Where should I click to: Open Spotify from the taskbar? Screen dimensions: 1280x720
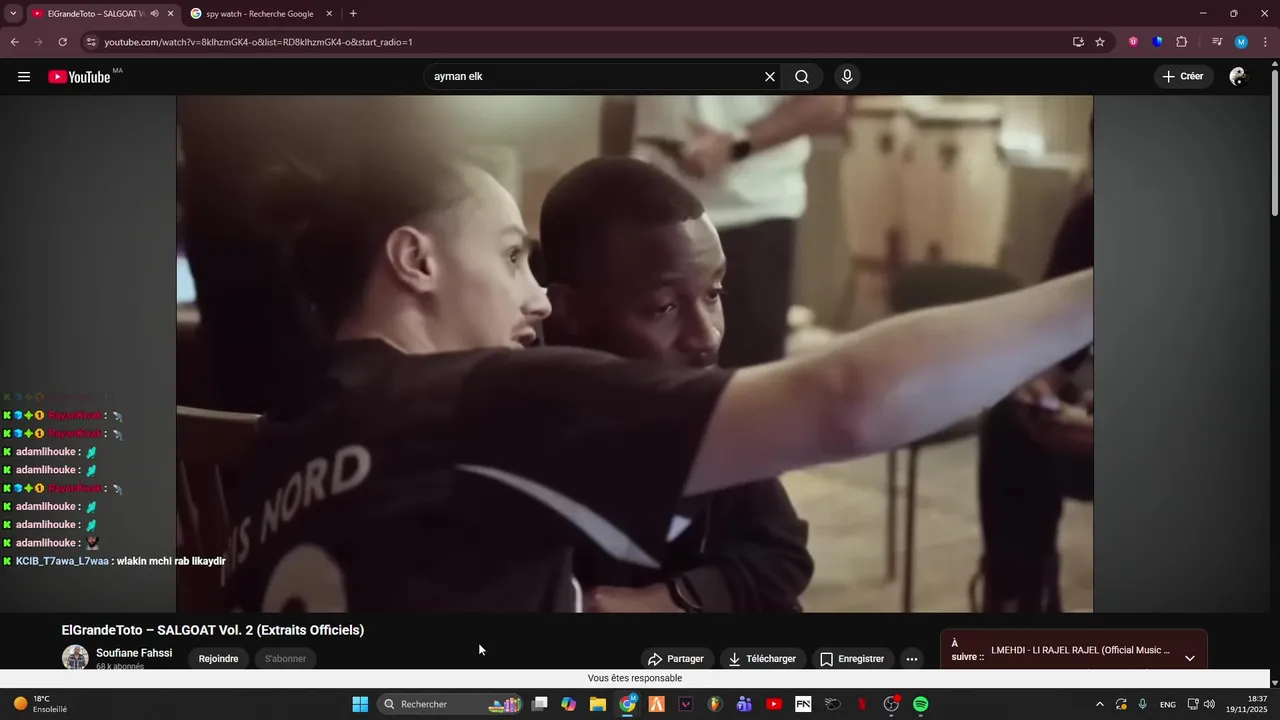[920, 704]
